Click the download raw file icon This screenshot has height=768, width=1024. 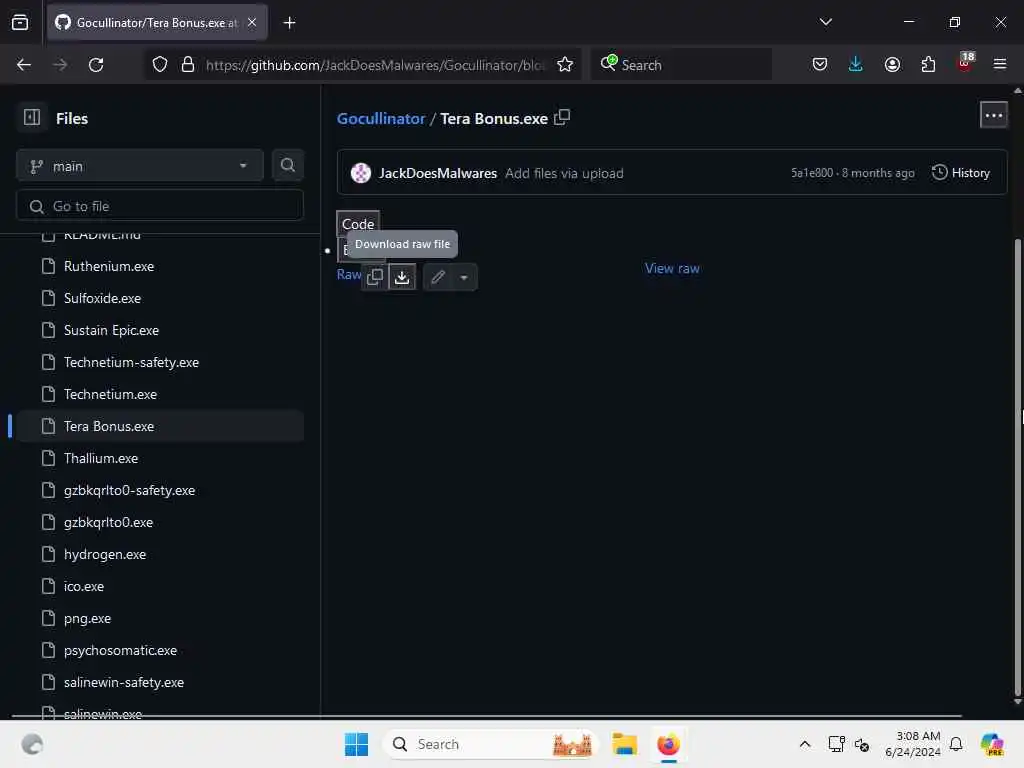(x=402, y=277)
